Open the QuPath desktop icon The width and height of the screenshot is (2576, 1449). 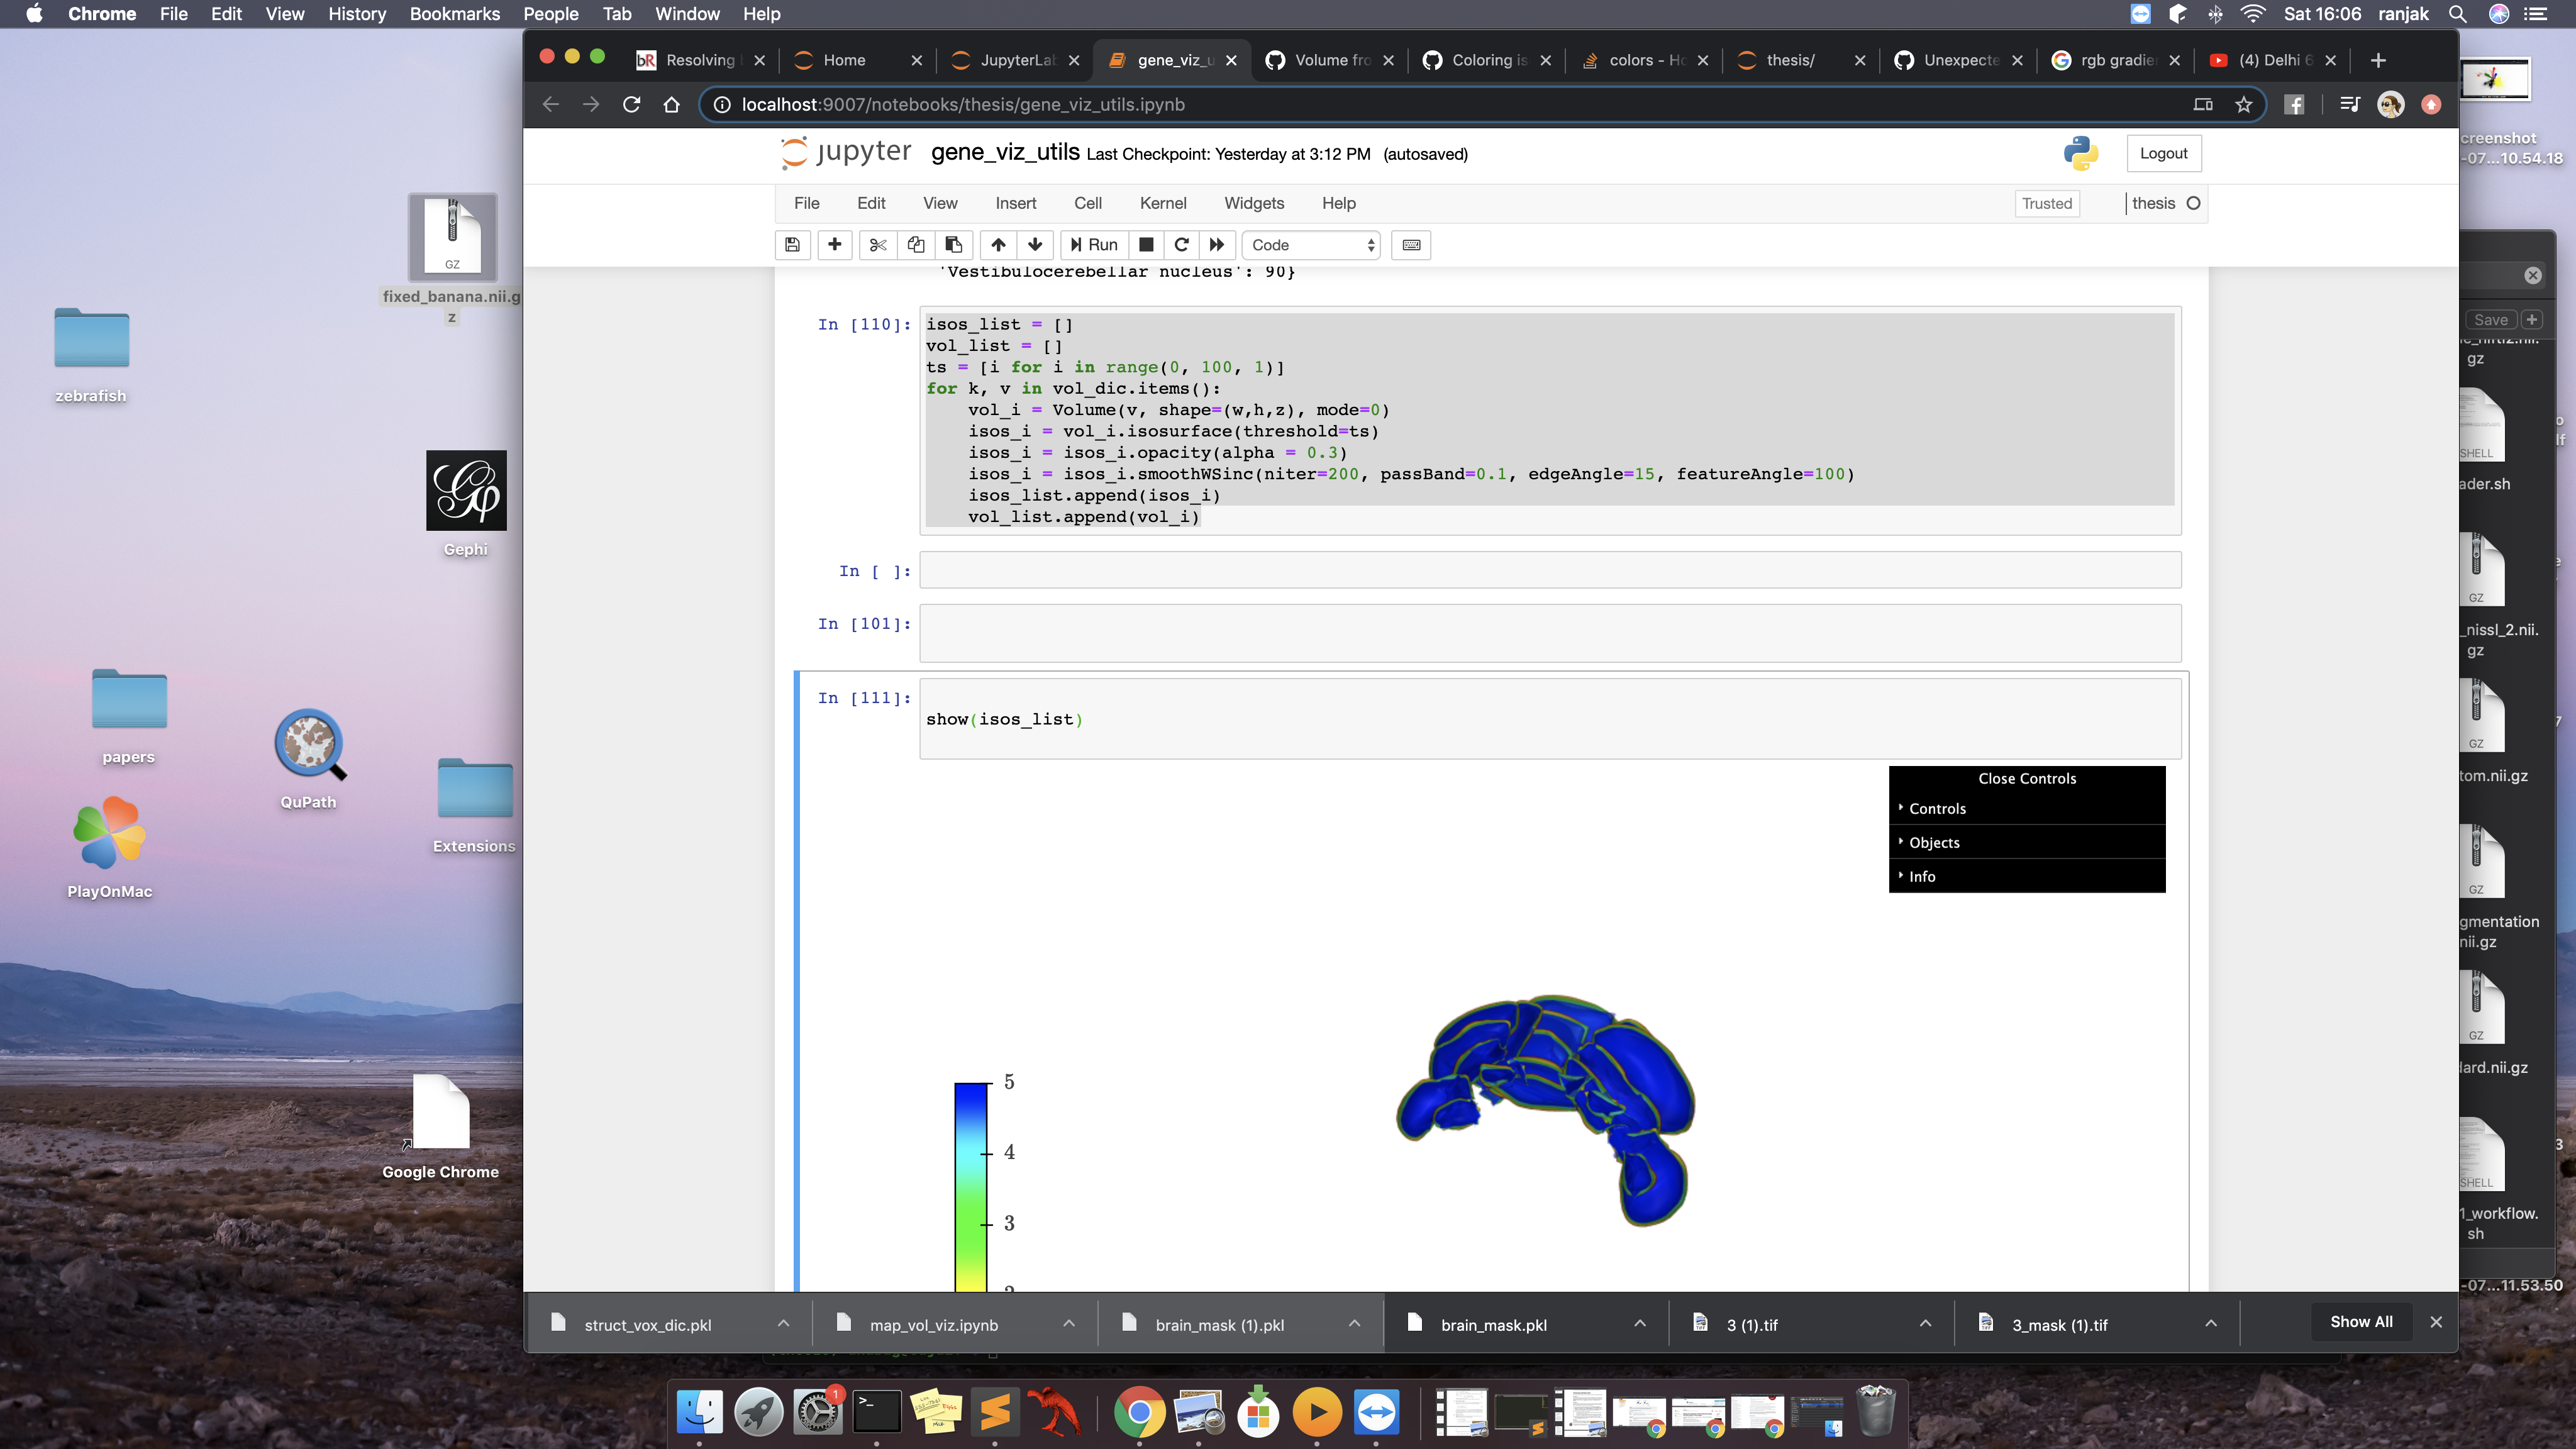pos(309,744)
